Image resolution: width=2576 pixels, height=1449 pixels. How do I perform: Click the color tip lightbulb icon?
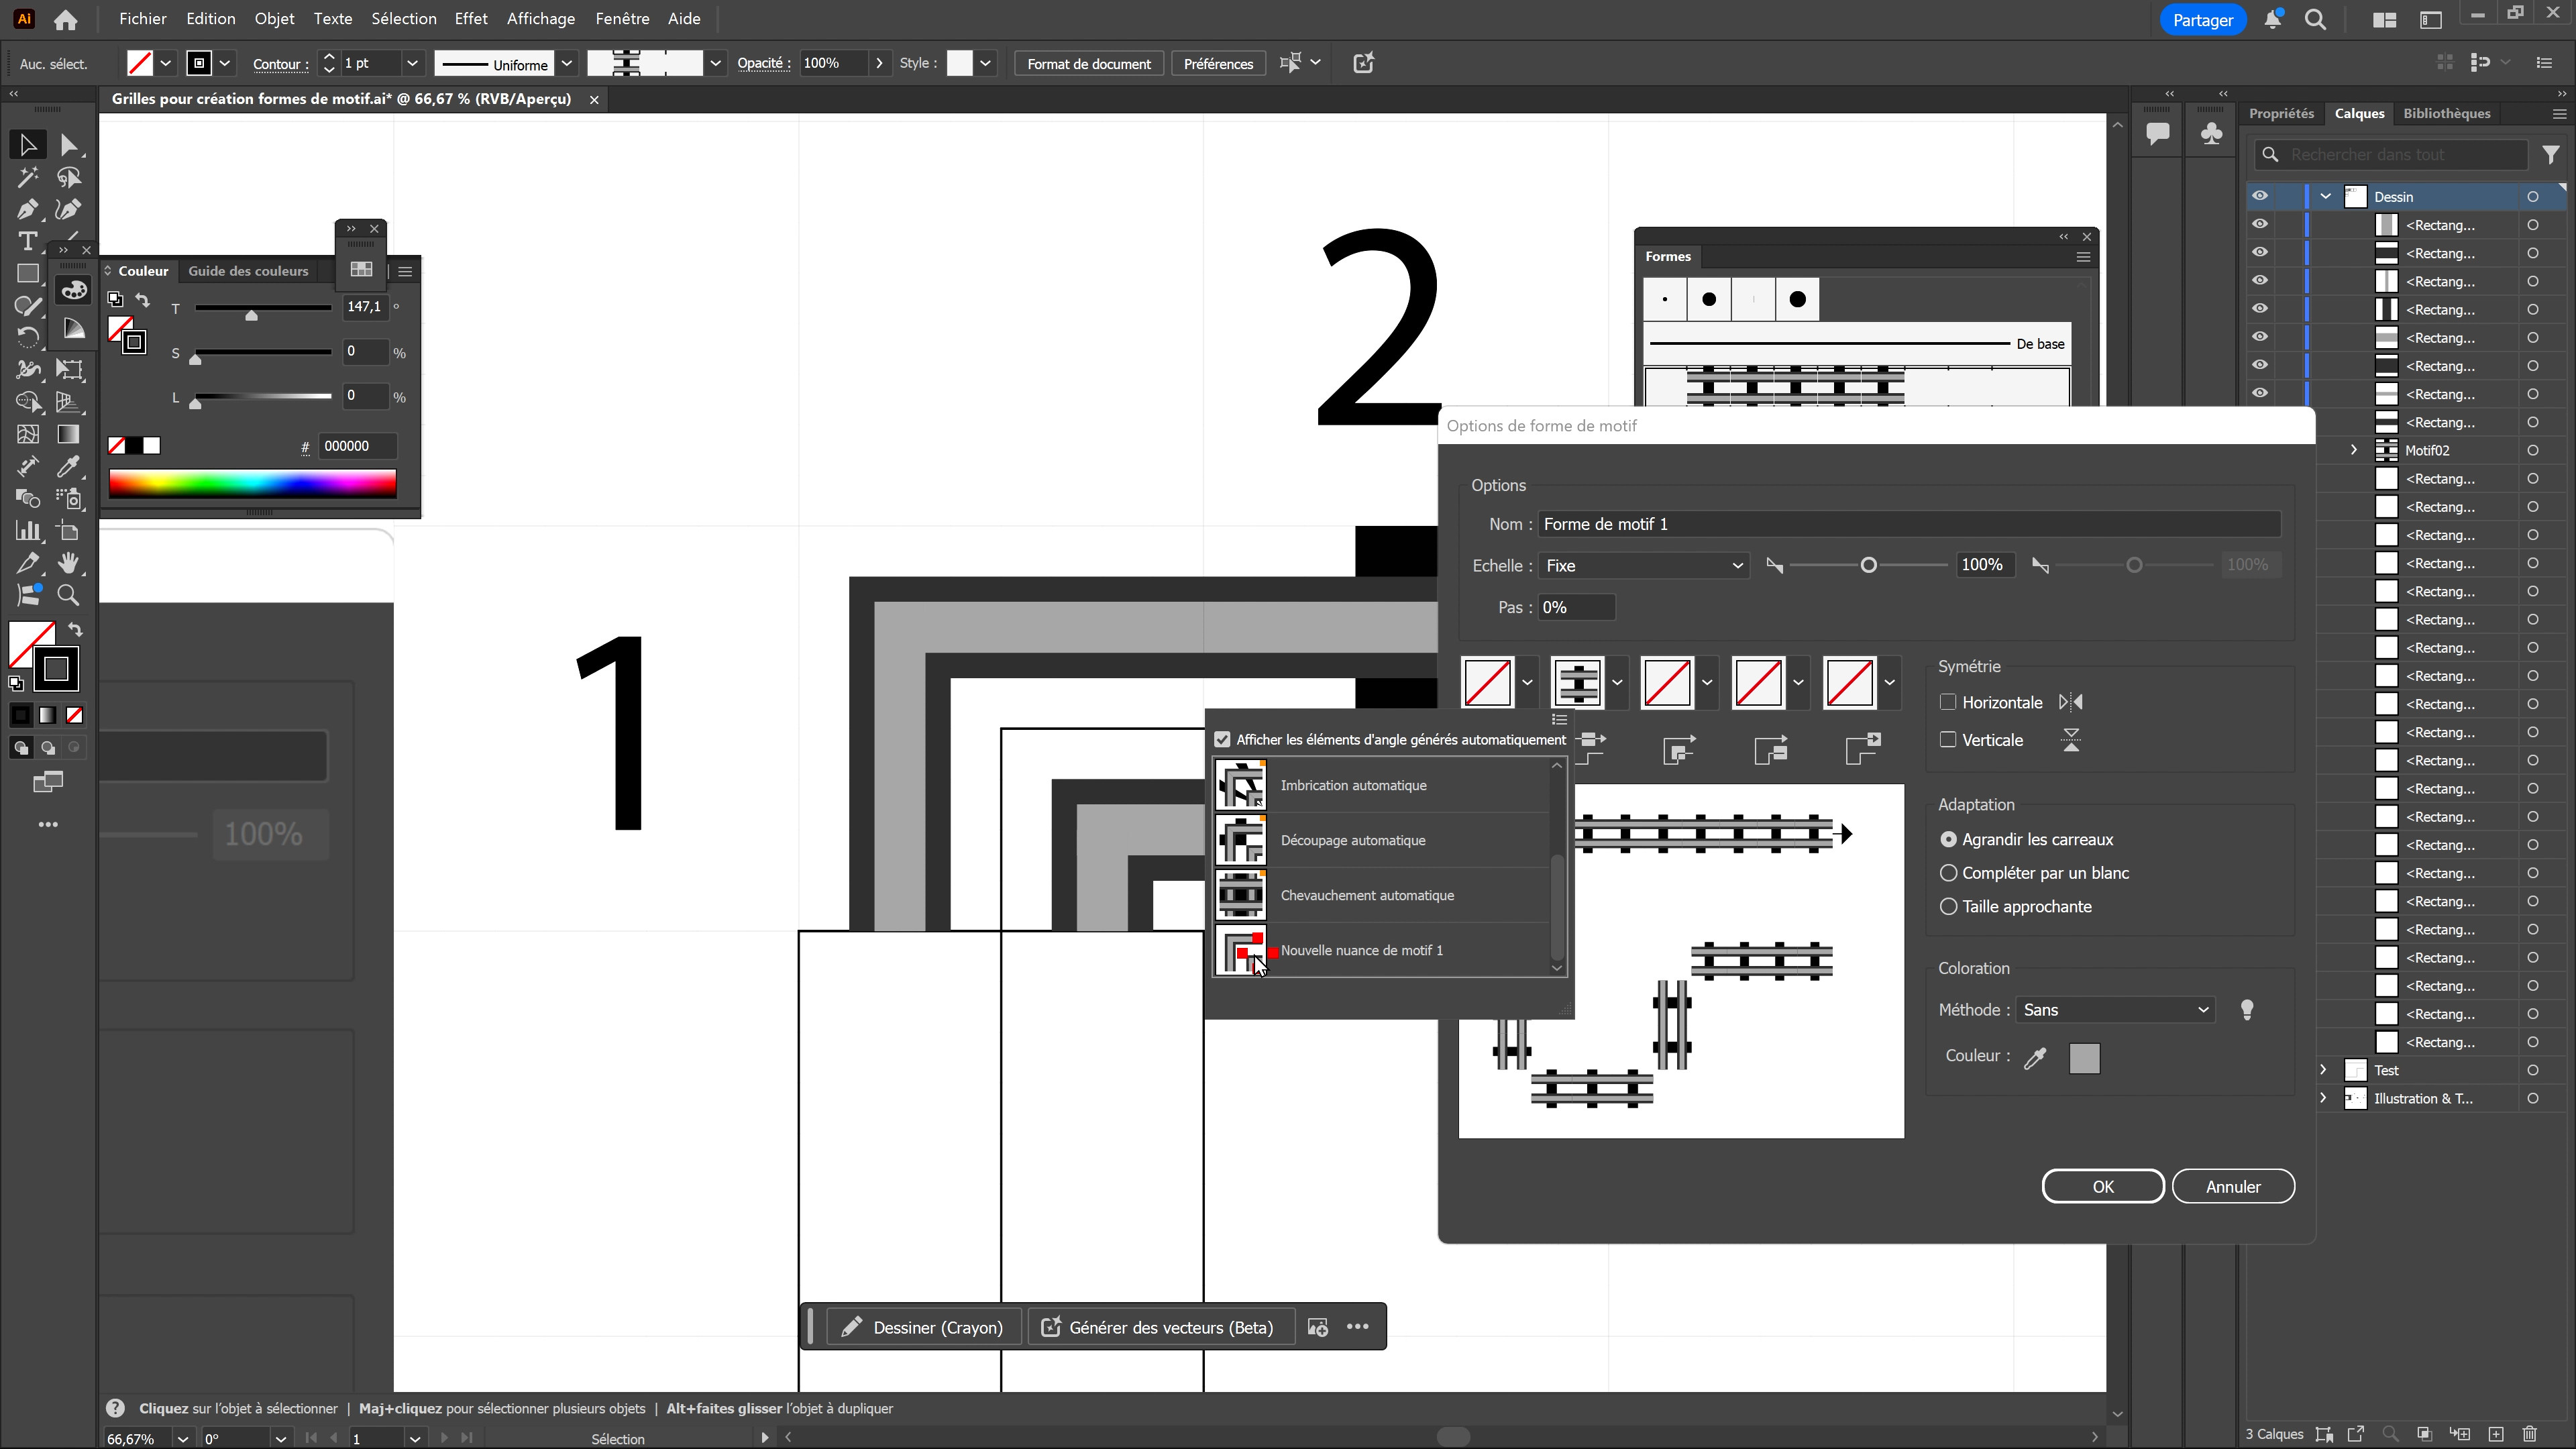point(2247,1010)
